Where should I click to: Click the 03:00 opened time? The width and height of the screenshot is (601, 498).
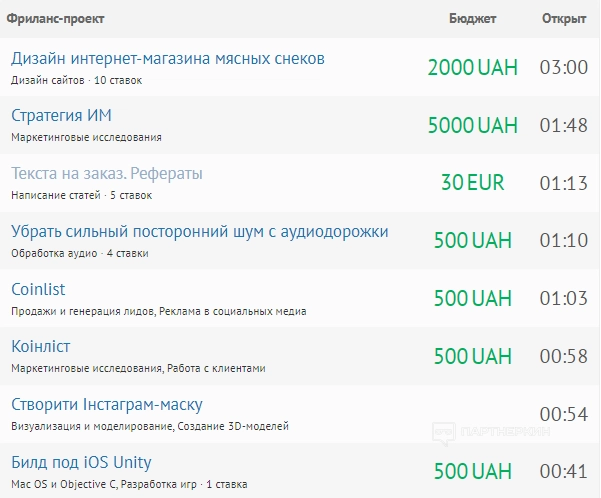pos(563,68)
